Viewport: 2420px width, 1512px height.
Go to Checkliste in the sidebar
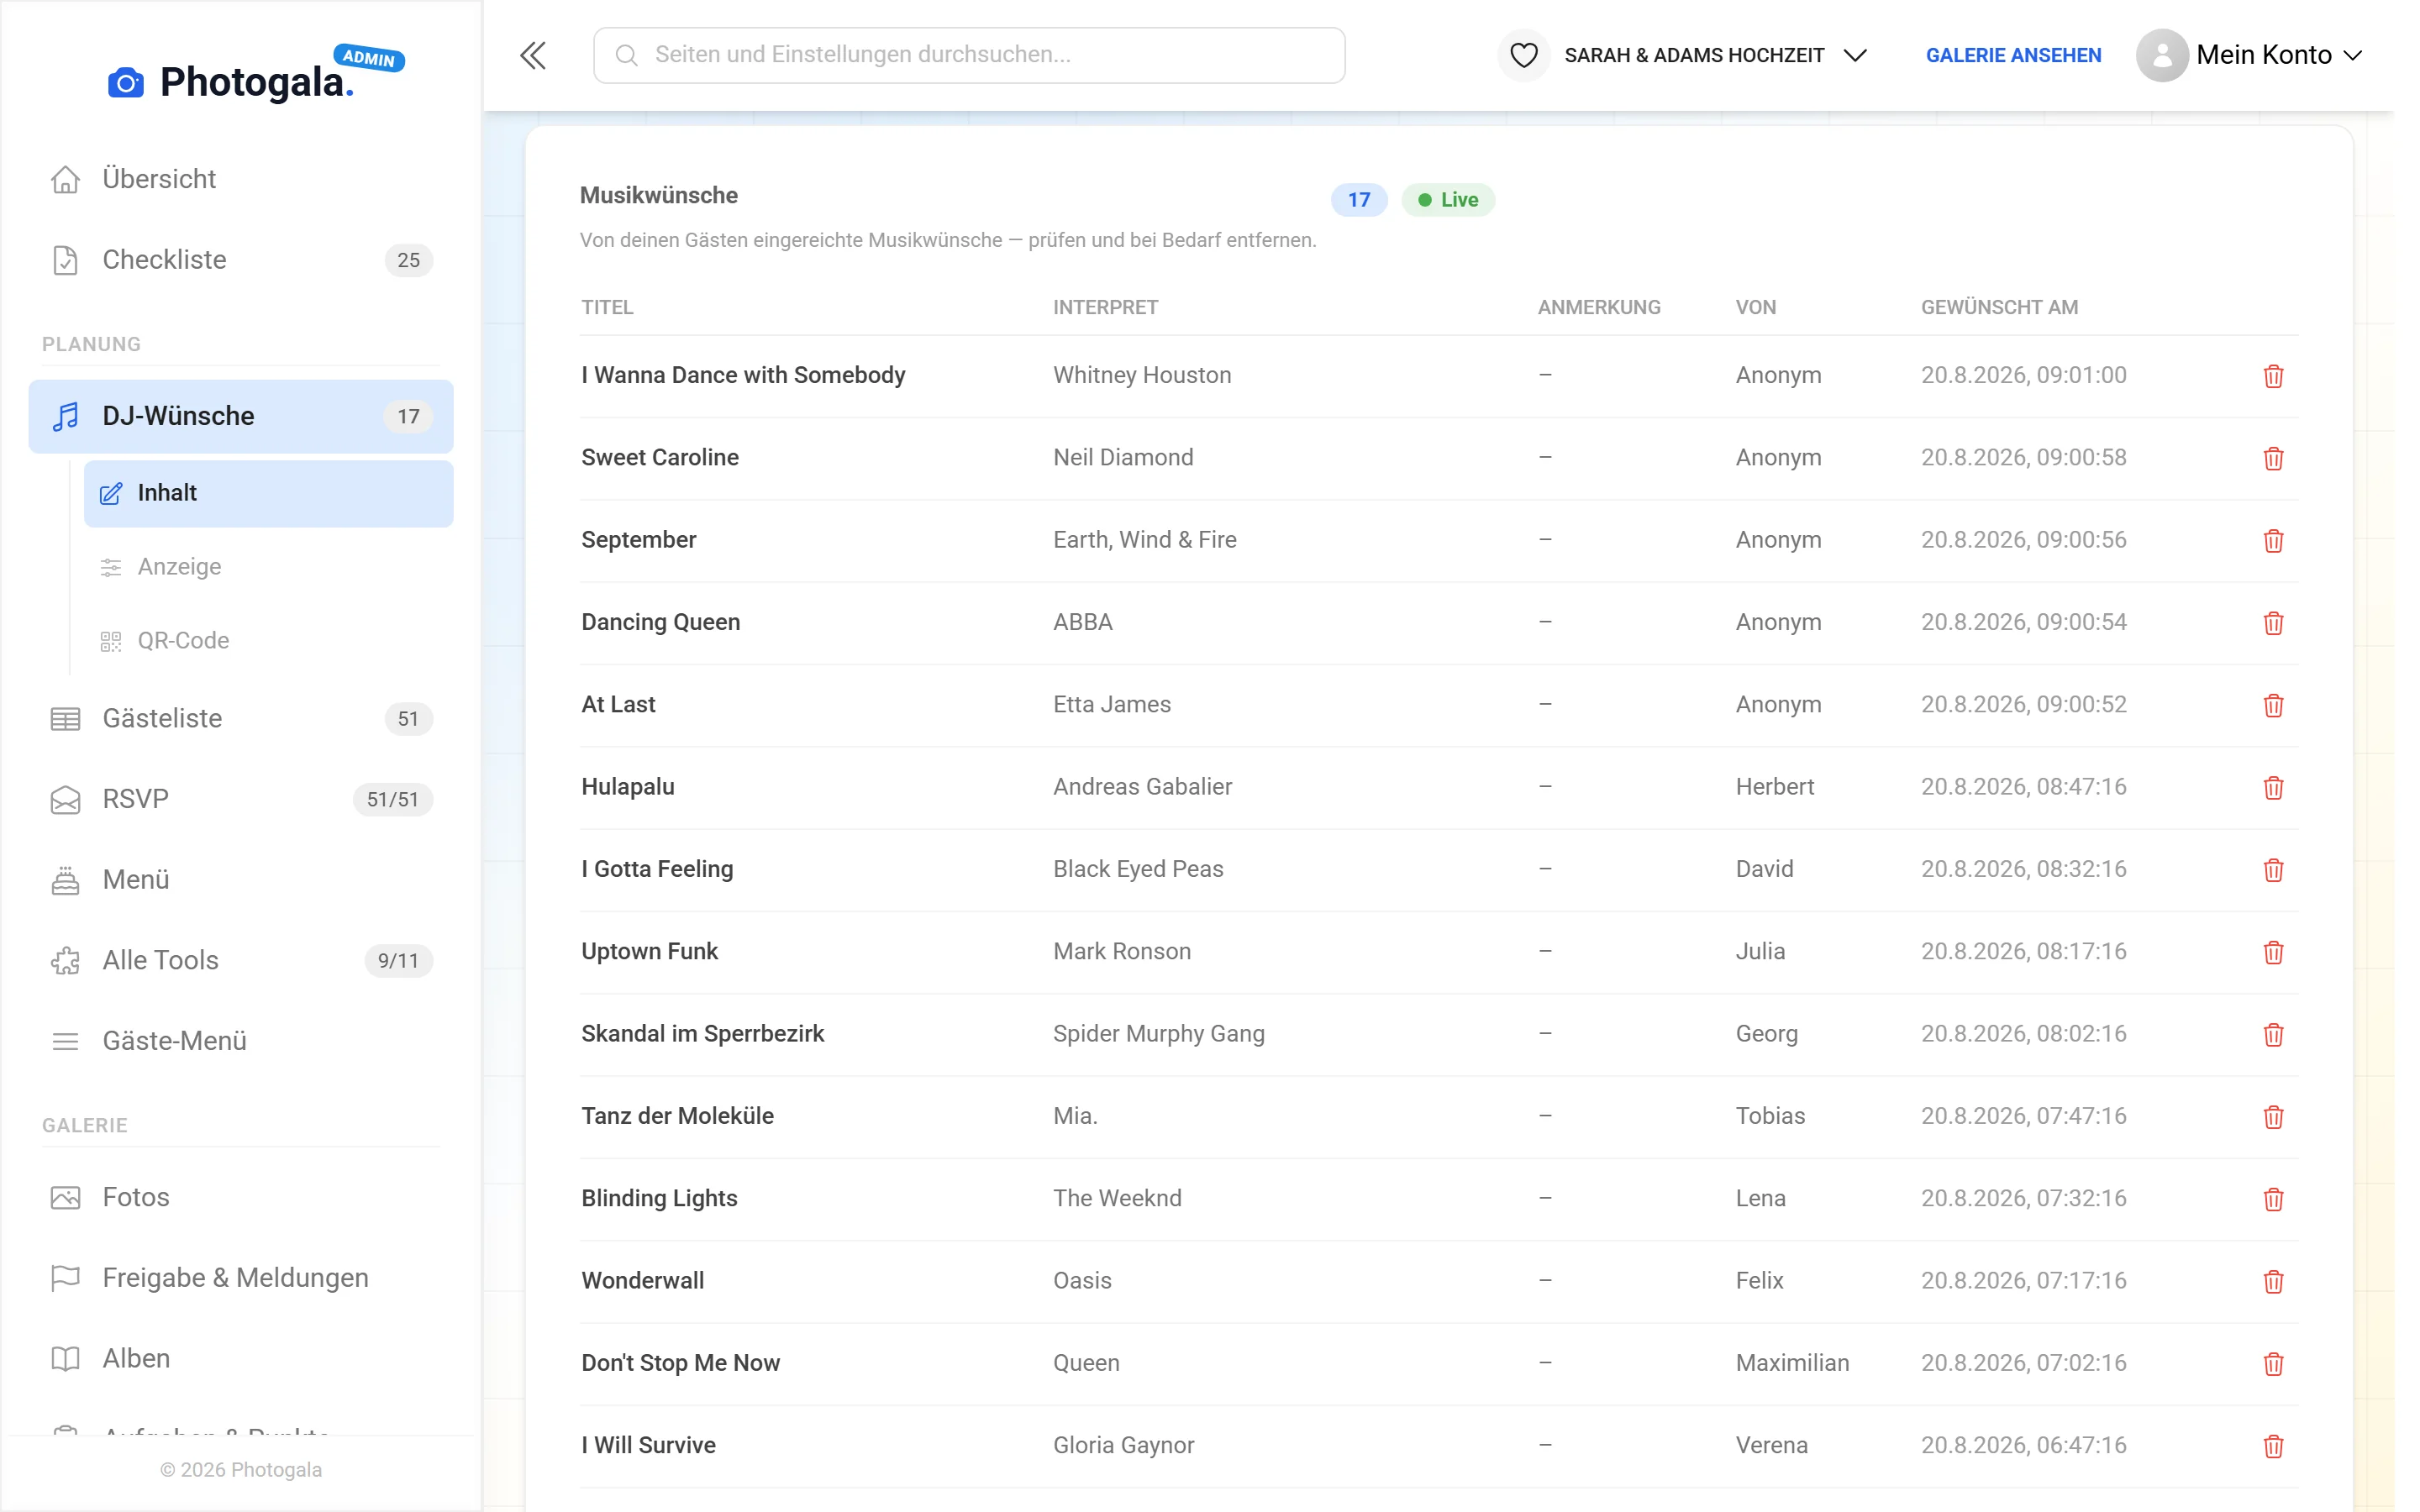click(x=240, y=260)
